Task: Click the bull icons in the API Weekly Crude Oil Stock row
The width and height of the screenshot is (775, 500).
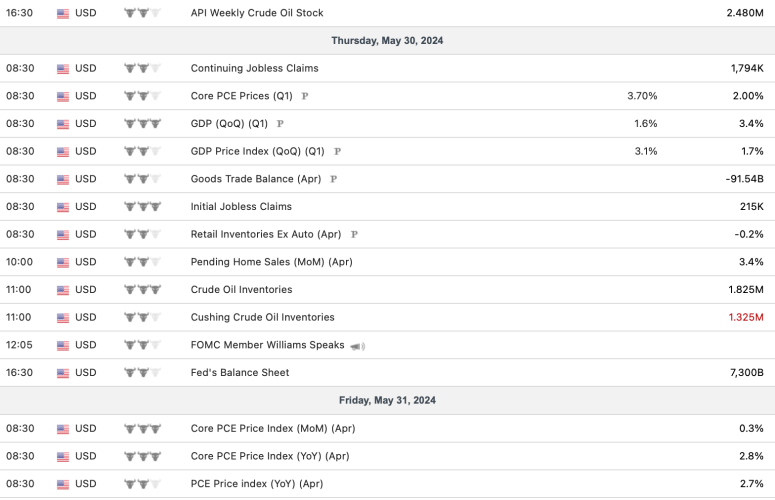Action: click(142, 14)
